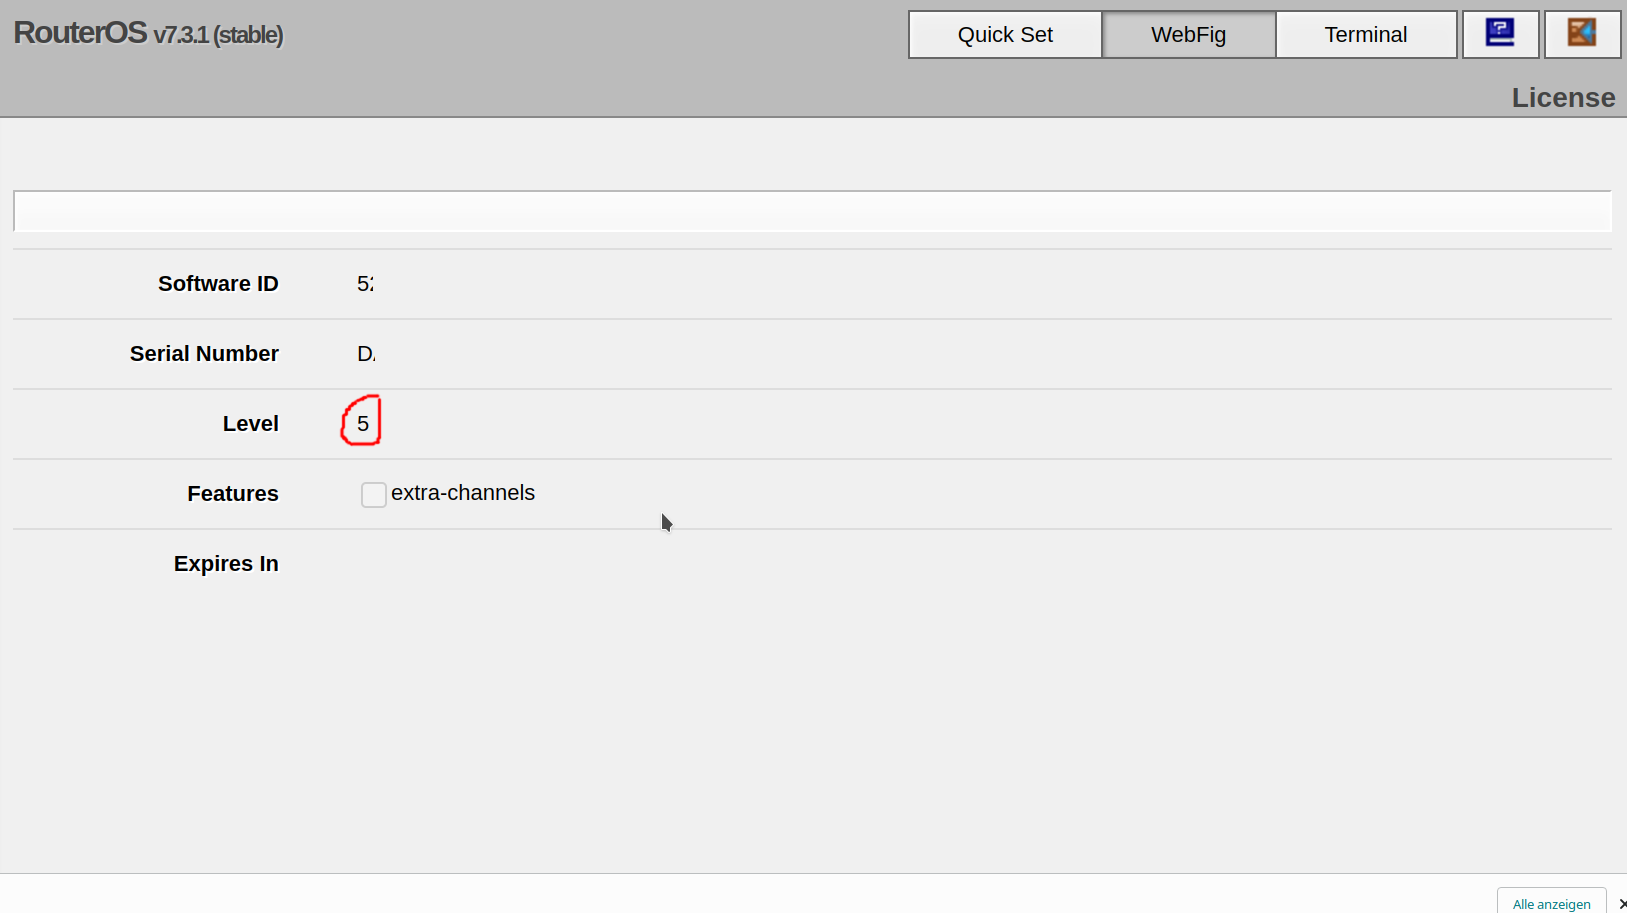This screenshot has height=913, width=1627.
Task: Click the Serial Number value
Action: click(x=366, y=354)
